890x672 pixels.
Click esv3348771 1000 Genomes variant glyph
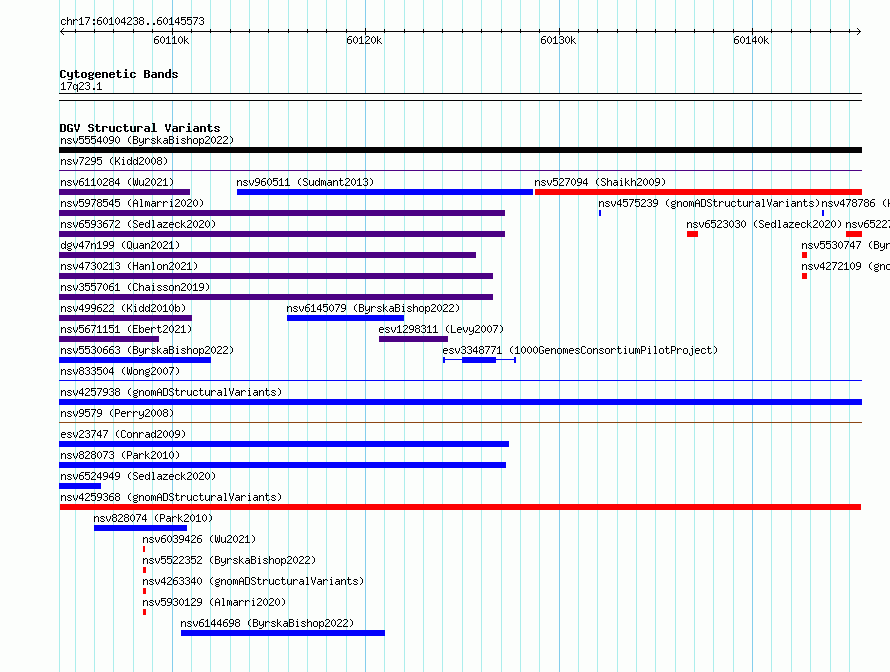480,360
